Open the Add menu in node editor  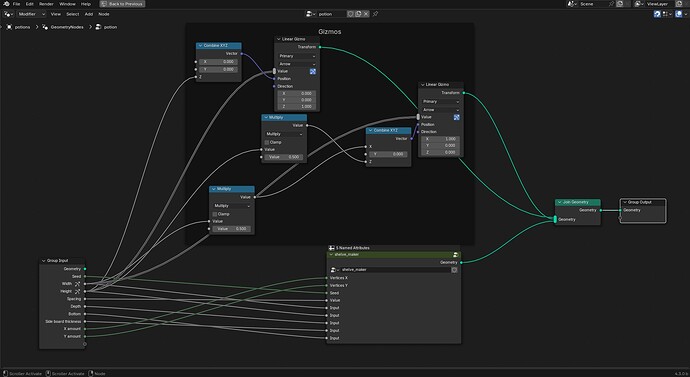click(x=88, y=14)
